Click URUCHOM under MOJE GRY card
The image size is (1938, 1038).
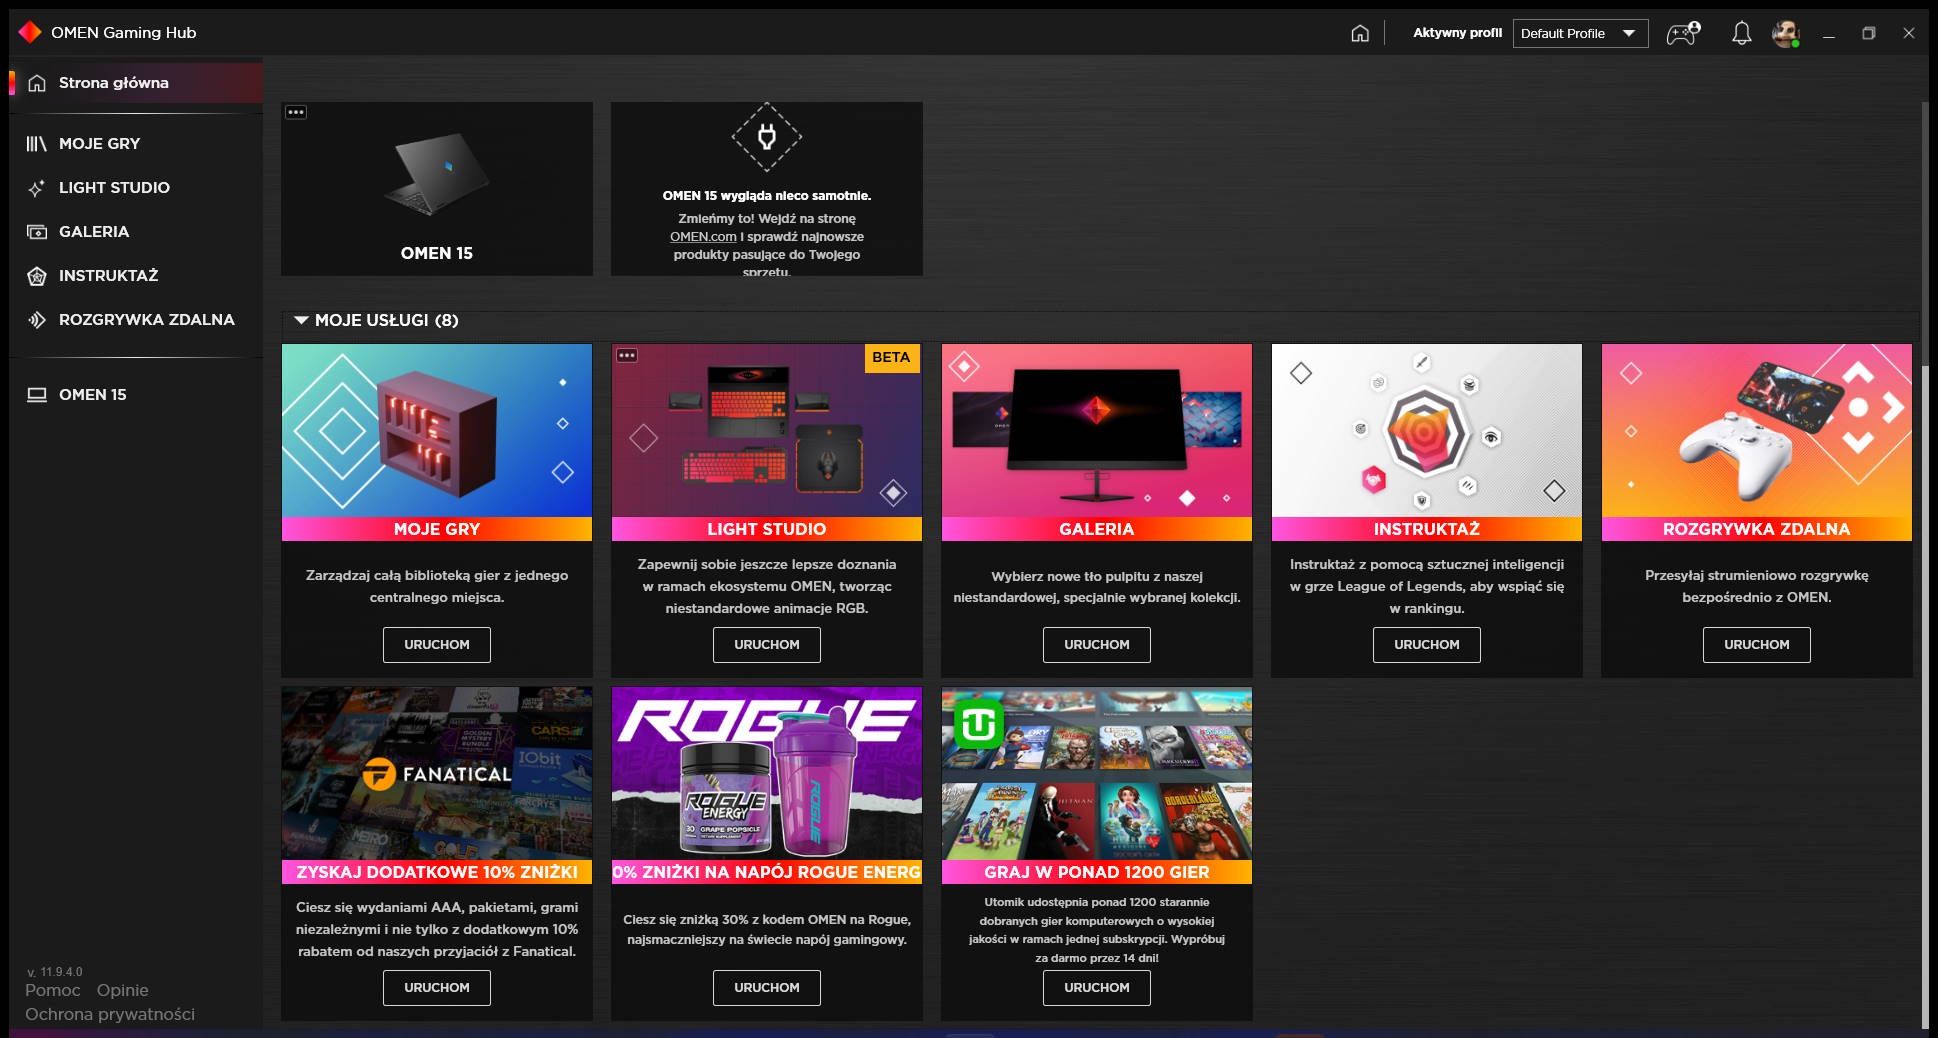click(x=437, y=645)
